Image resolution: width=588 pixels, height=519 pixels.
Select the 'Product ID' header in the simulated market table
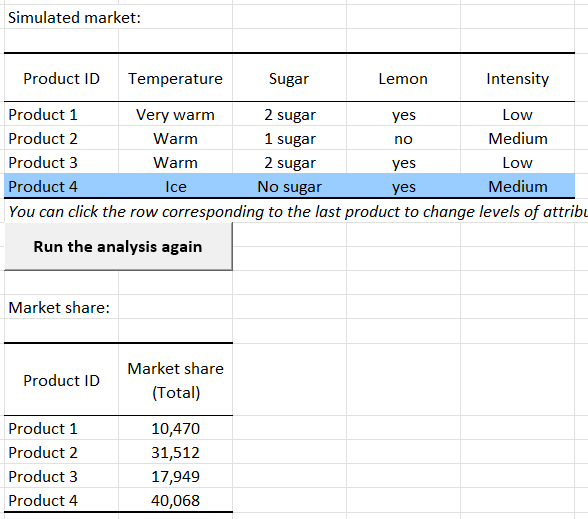tap(62, 79)
